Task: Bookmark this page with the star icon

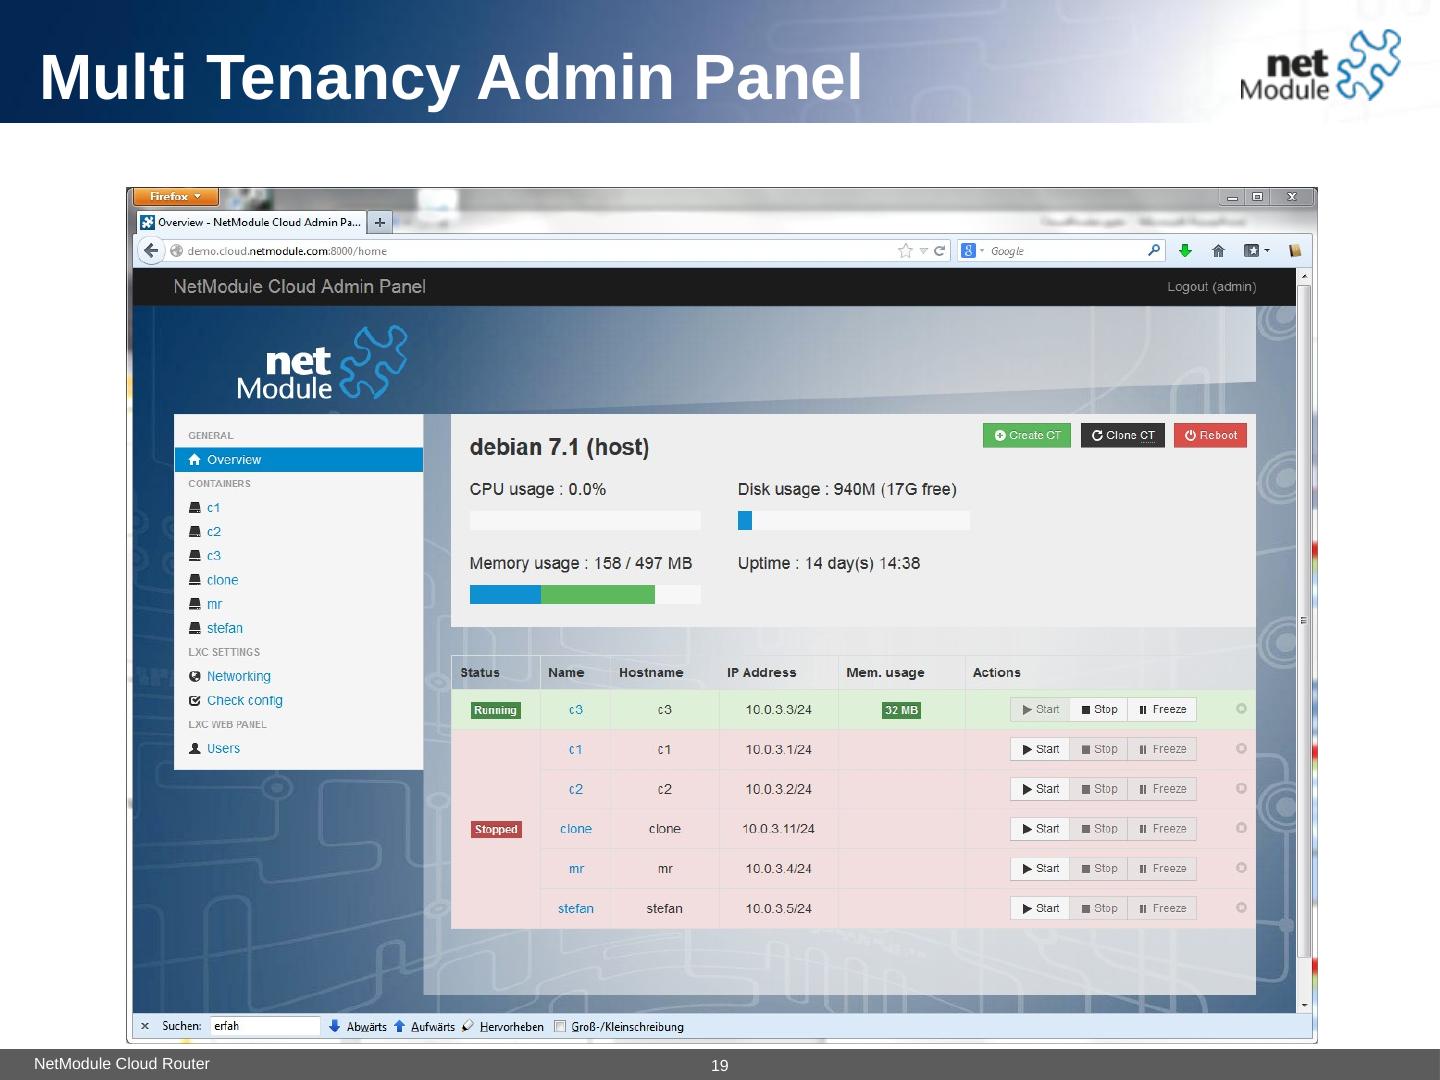Action: pyautogui.click(x=906, y=251)
